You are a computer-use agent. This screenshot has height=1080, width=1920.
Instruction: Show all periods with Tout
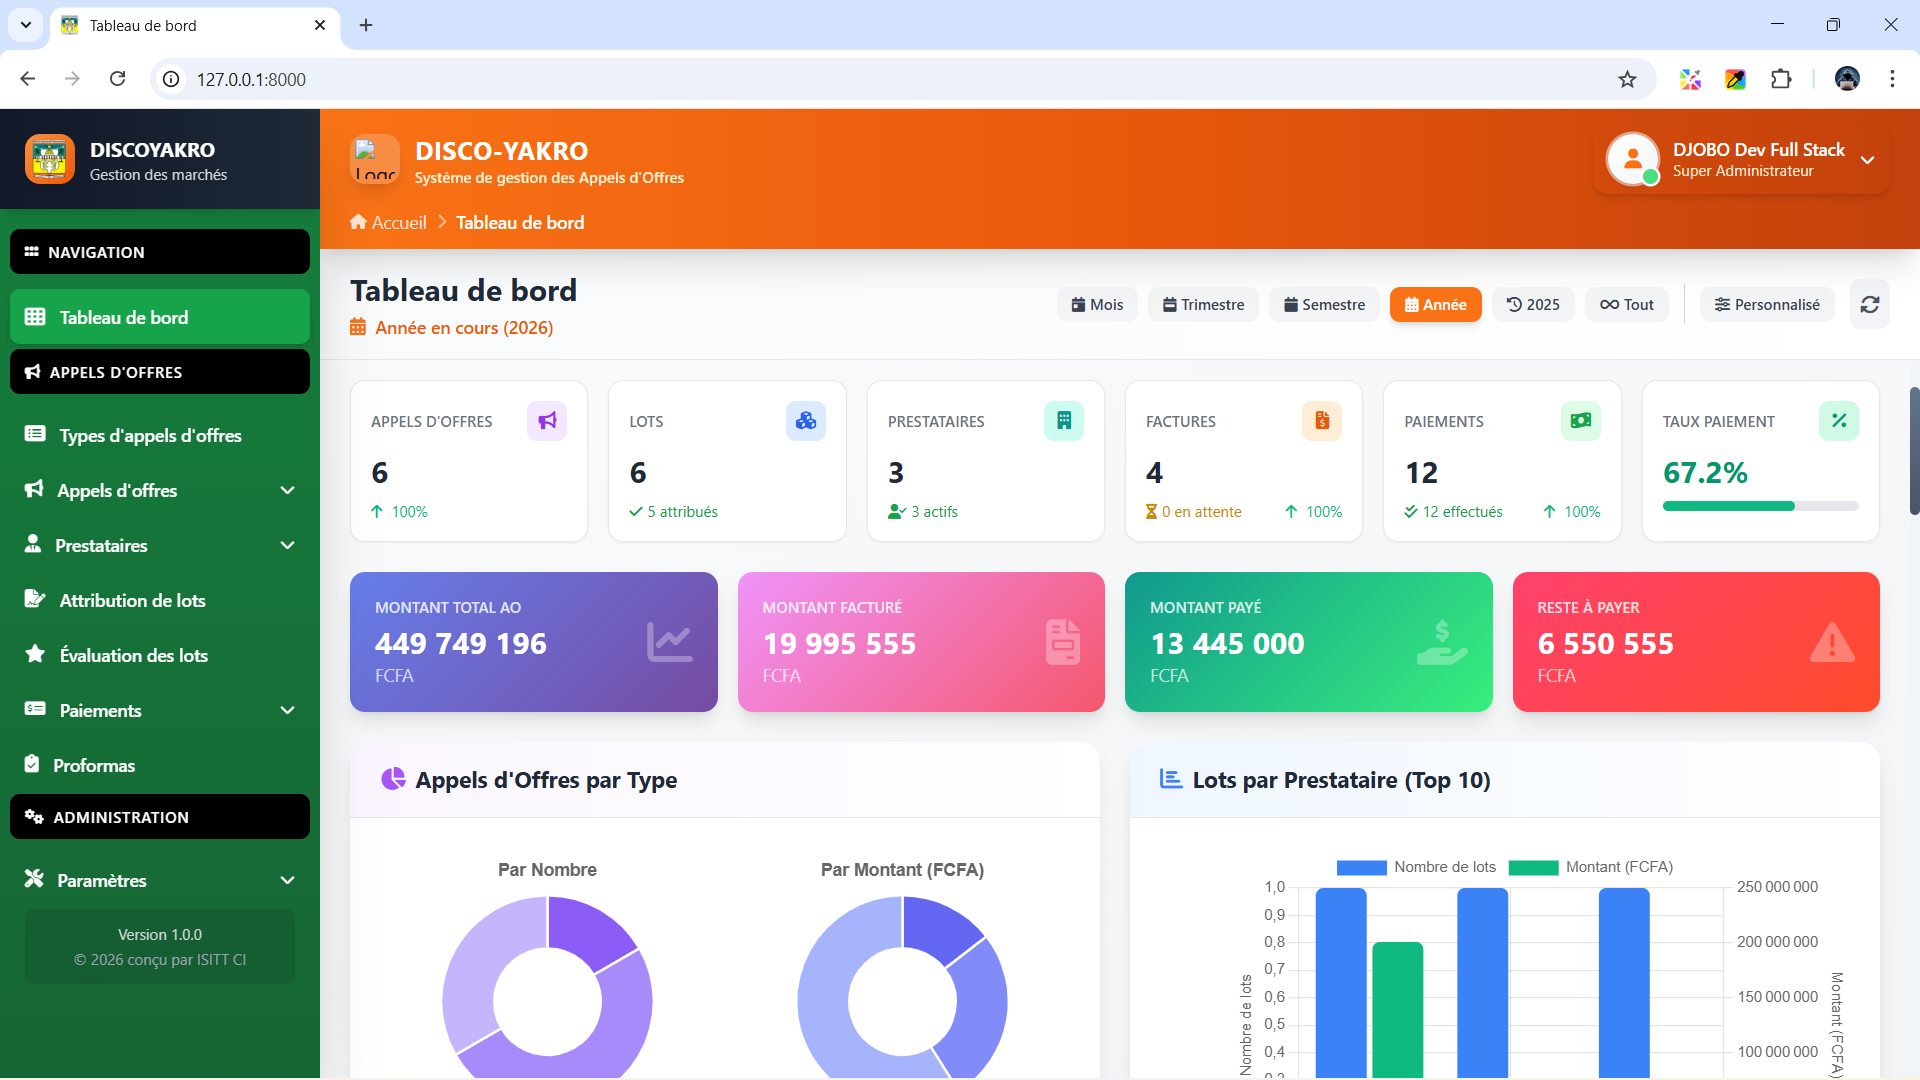point(1626,305)
